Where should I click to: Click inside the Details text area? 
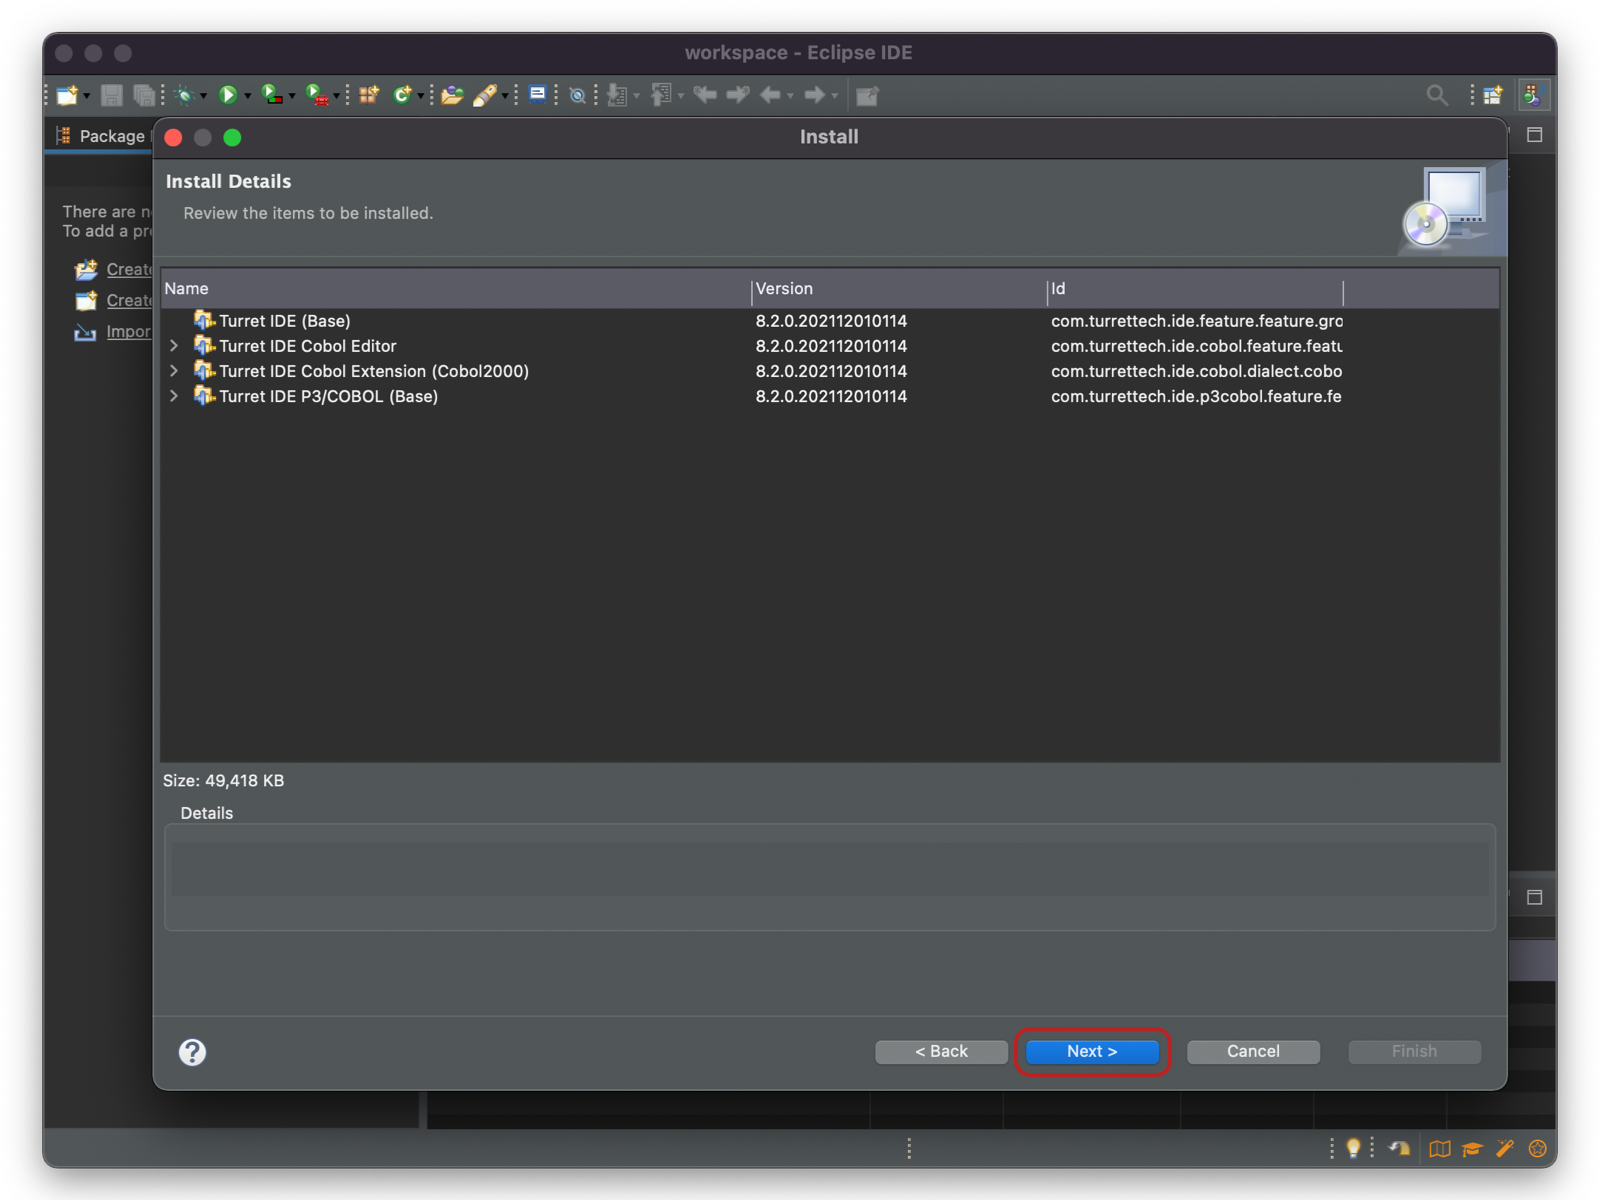coord(830,877)
